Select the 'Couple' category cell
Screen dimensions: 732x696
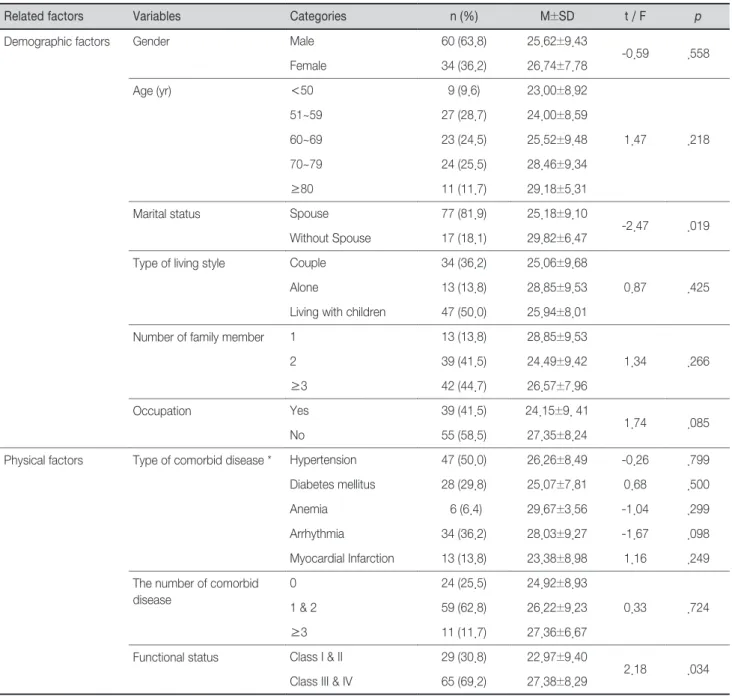click(x=308, y=263)
